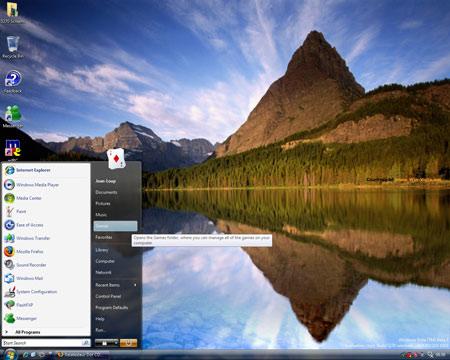This screenshot has width=450, height=360.
Task: Open the Recycle Bin on desktop
Action: tap(13, 47)
